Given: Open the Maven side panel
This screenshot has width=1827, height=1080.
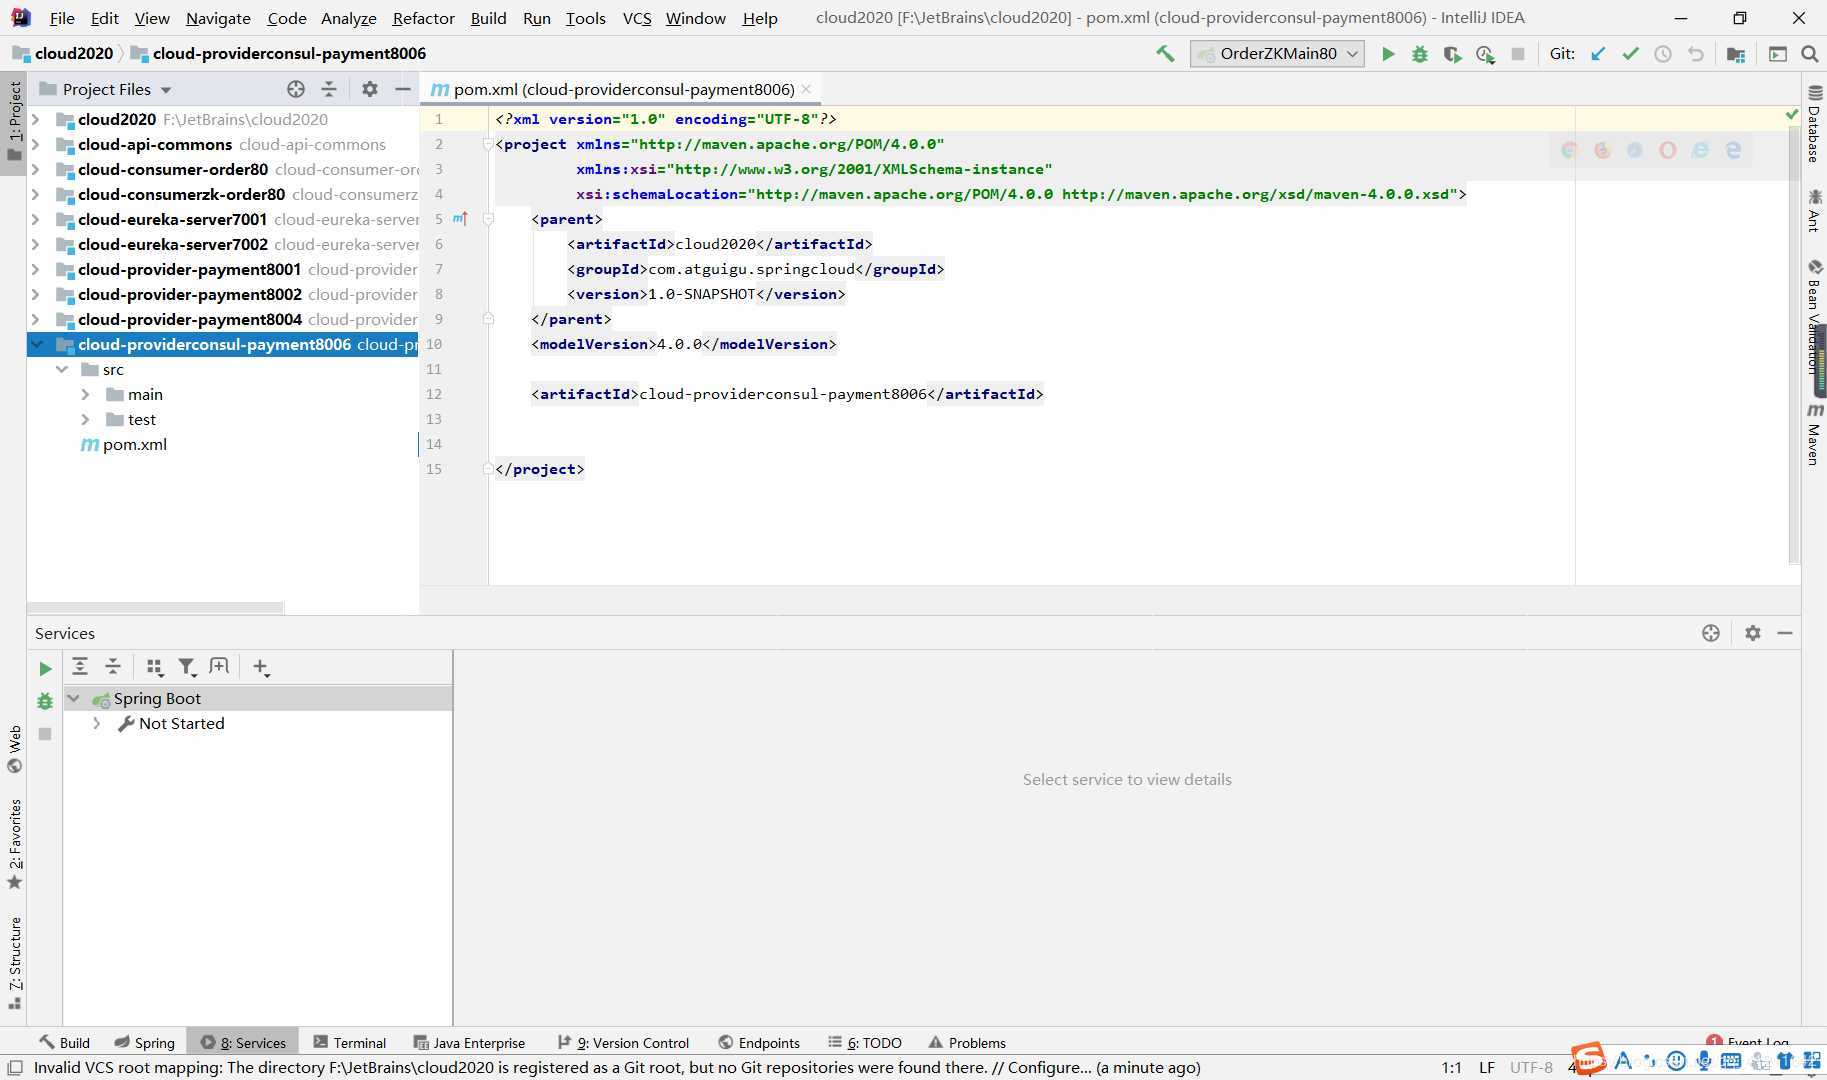Looking at the screenshot, I should 1814,435.
